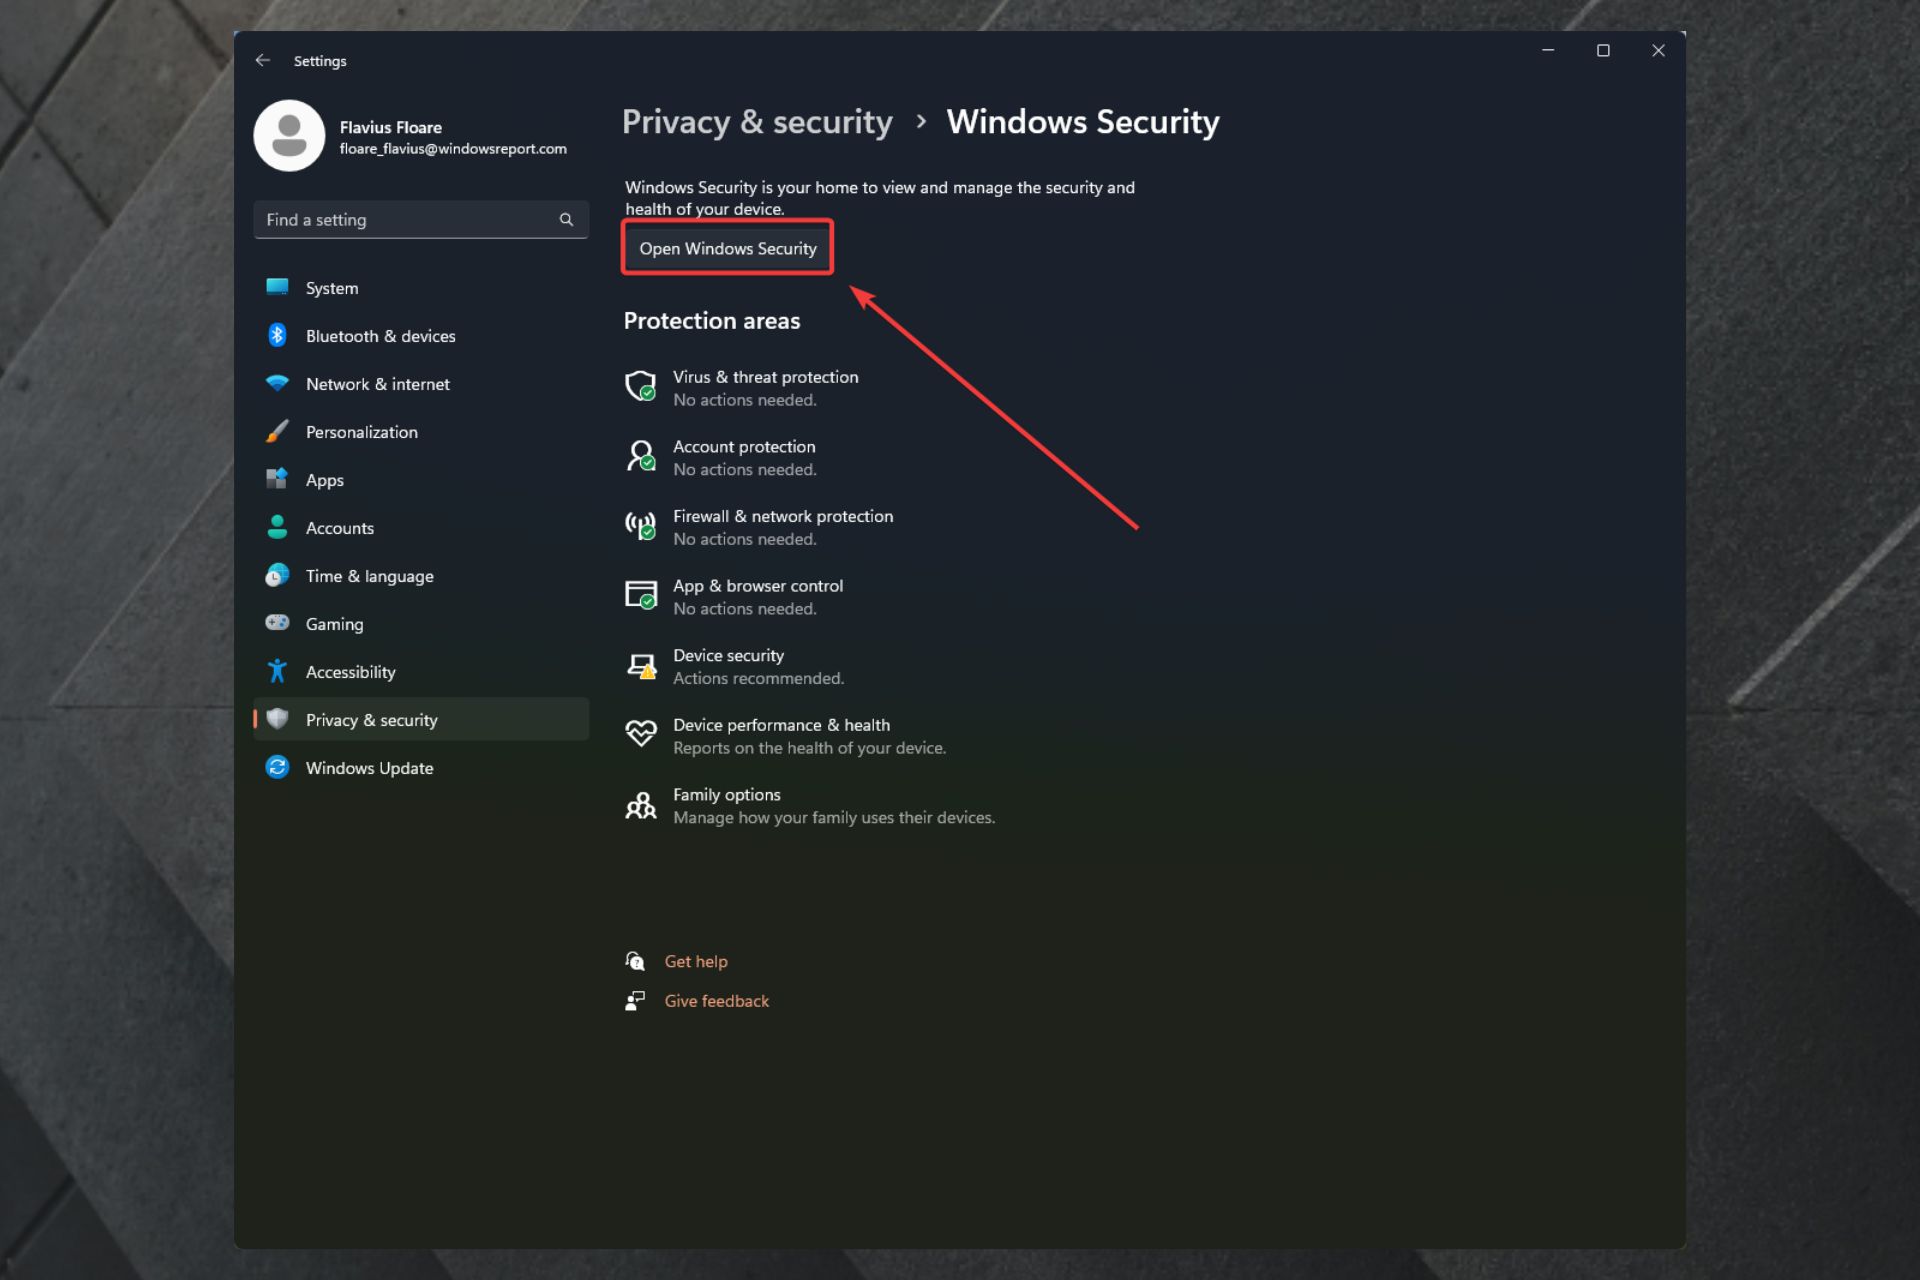Click the Bluetooth icon in sidebar
This screenshot has height=1280, width=1920.
(277, 335)
